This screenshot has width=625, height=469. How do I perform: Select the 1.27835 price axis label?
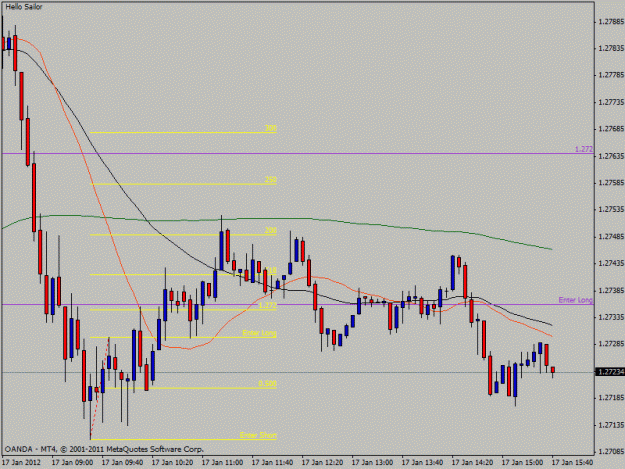click(611, 48)
